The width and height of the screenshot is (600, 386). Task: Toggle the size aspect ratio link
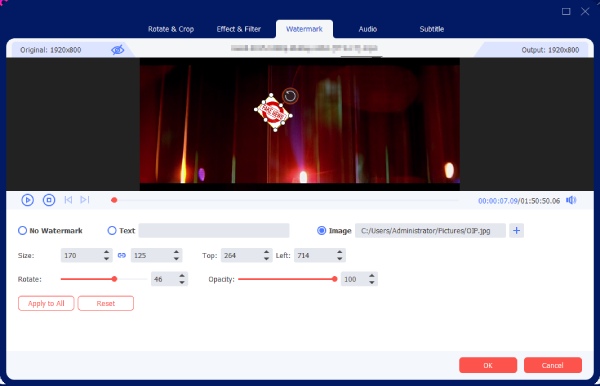(x=122, y=255)
